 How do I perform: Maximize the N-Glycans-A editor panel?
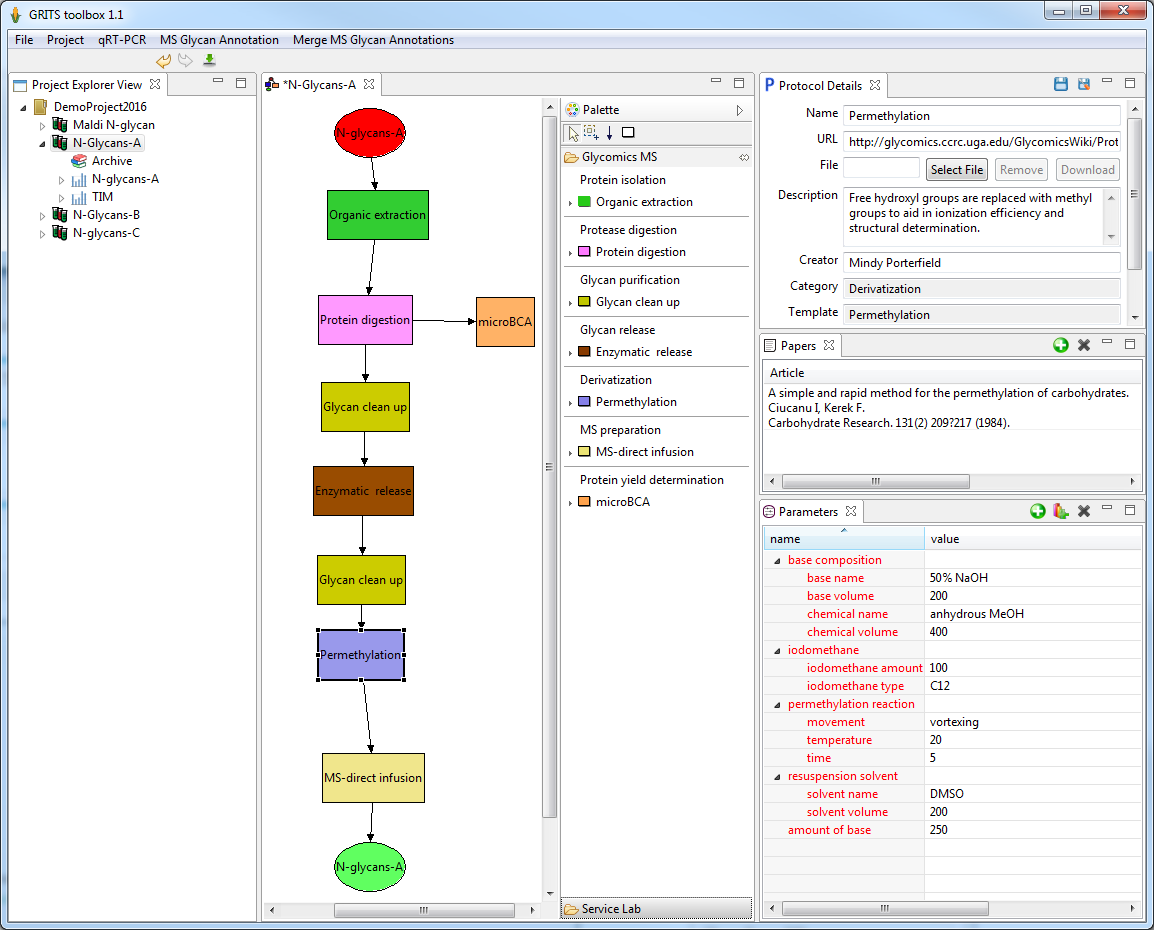pyautogui.click(x=739, y=82)
